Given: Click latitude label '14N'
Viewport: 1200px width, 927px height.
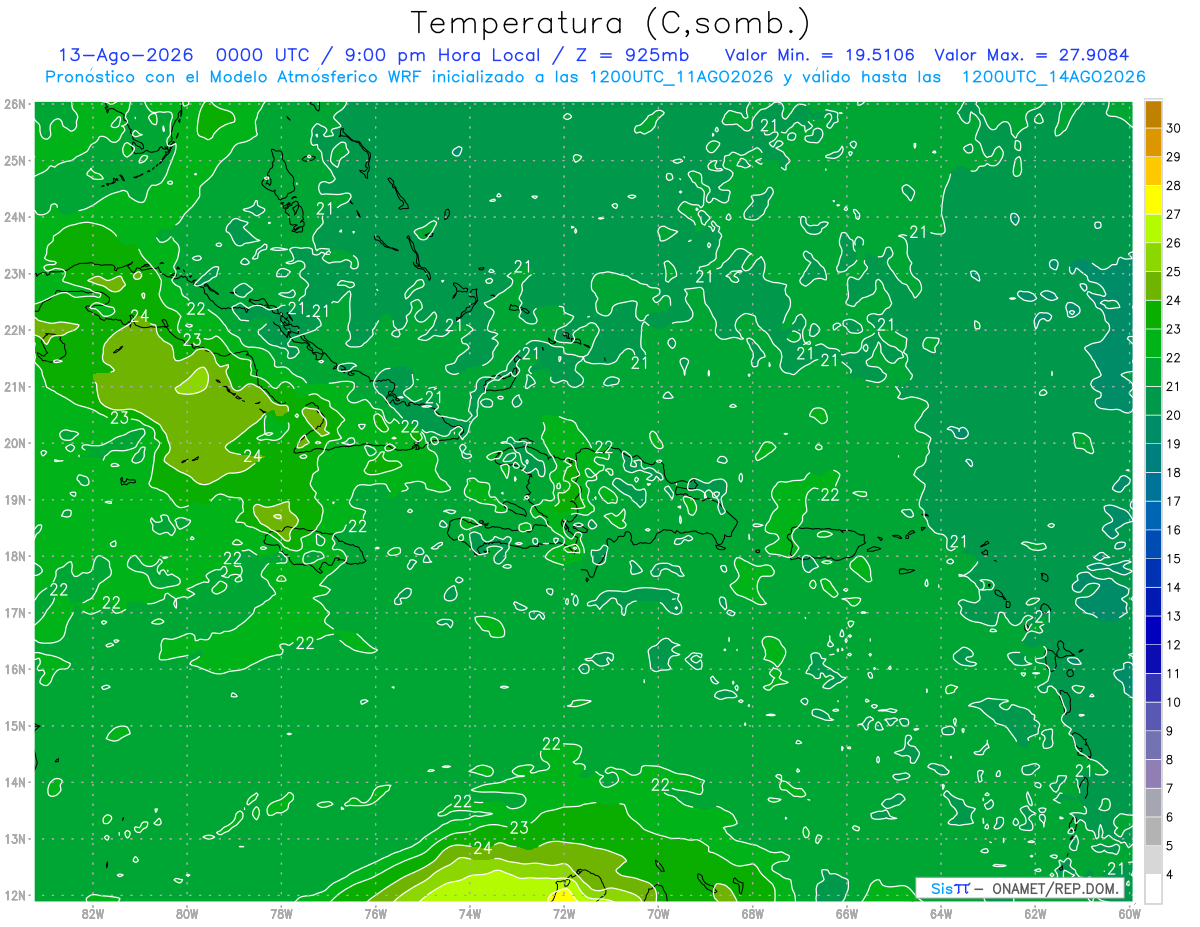Looking at the screenshot, I should pos(15,782).
